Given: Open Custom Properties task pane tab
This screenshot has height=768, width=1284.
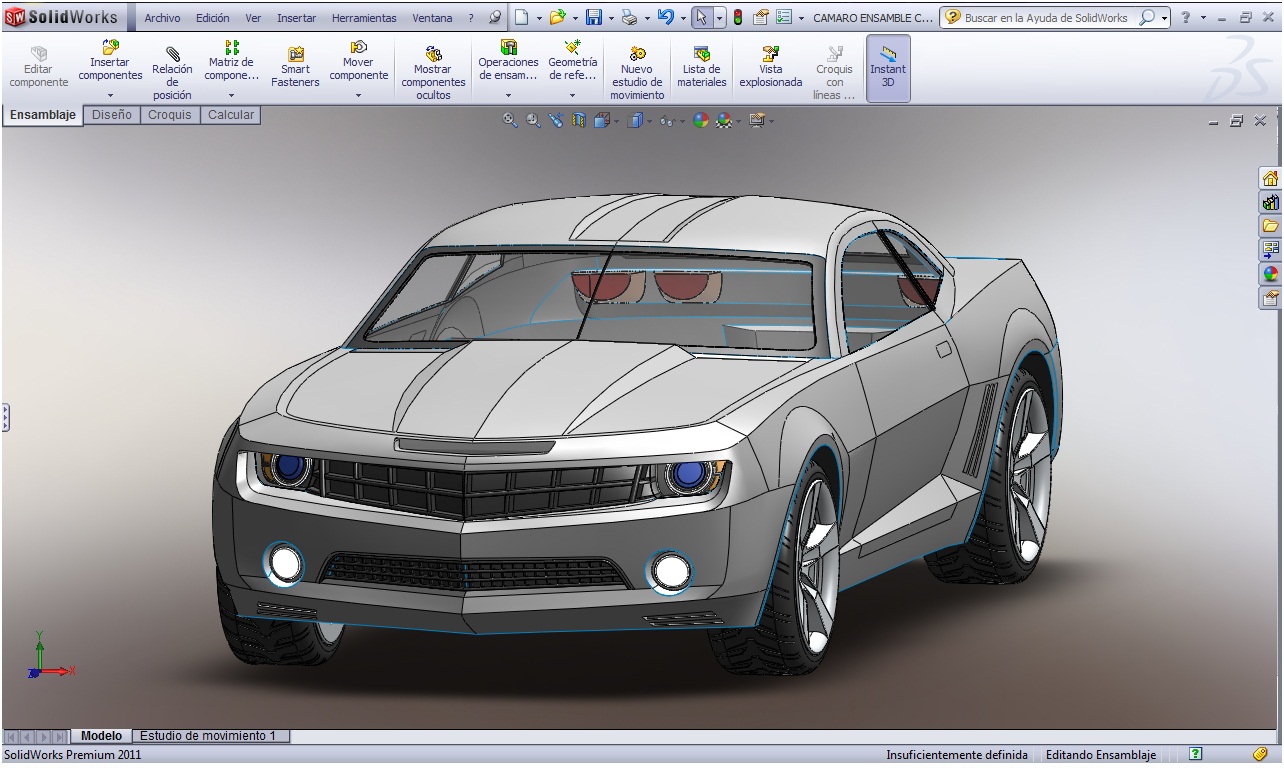Looking at the screenshot, I should click(1270, 297).
